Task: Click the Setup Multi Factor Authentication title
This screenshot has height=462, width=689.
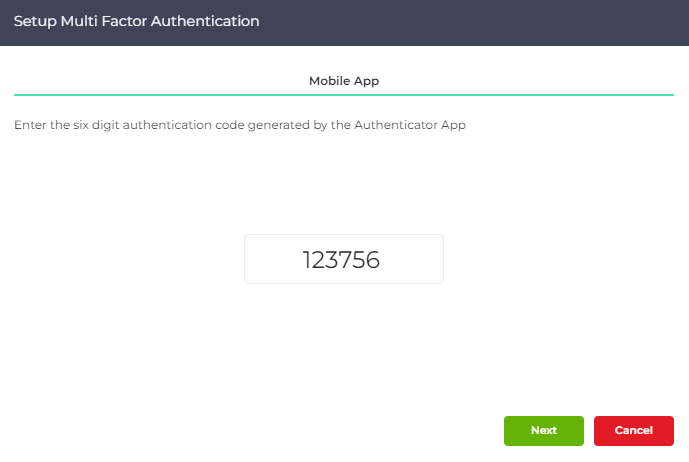Action: [x=136, y=21]
